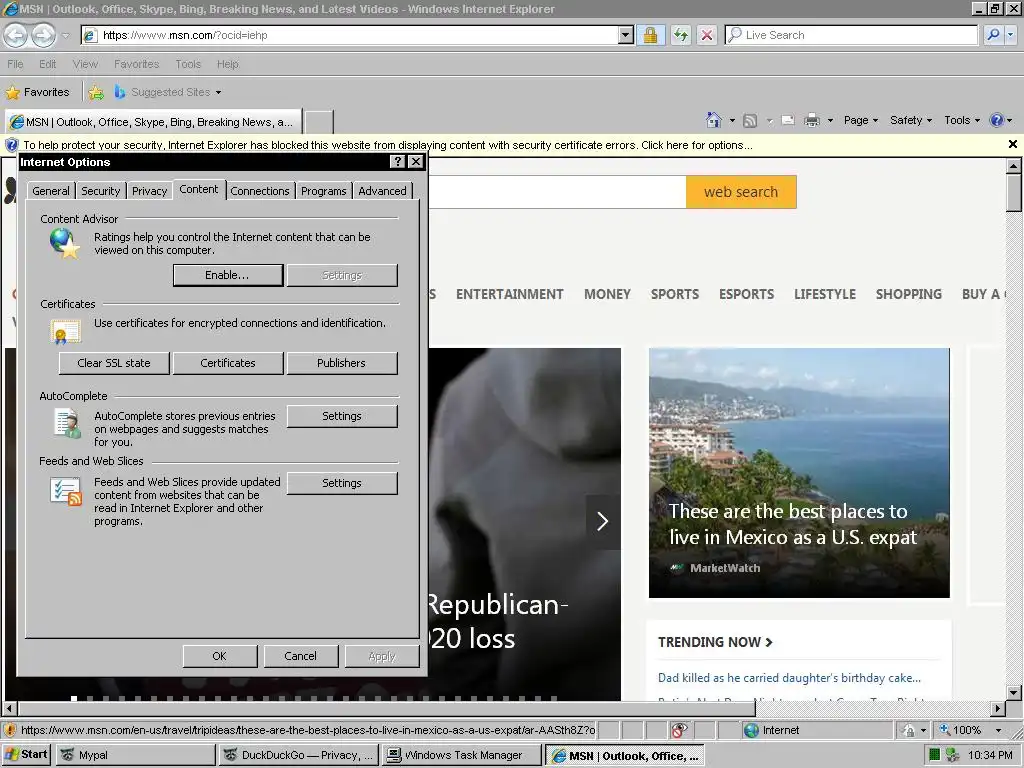The height and width of the screenshot is (768, 1024).
Task: Go forward with the Forward arrow button
Action: tap(44, 35)
